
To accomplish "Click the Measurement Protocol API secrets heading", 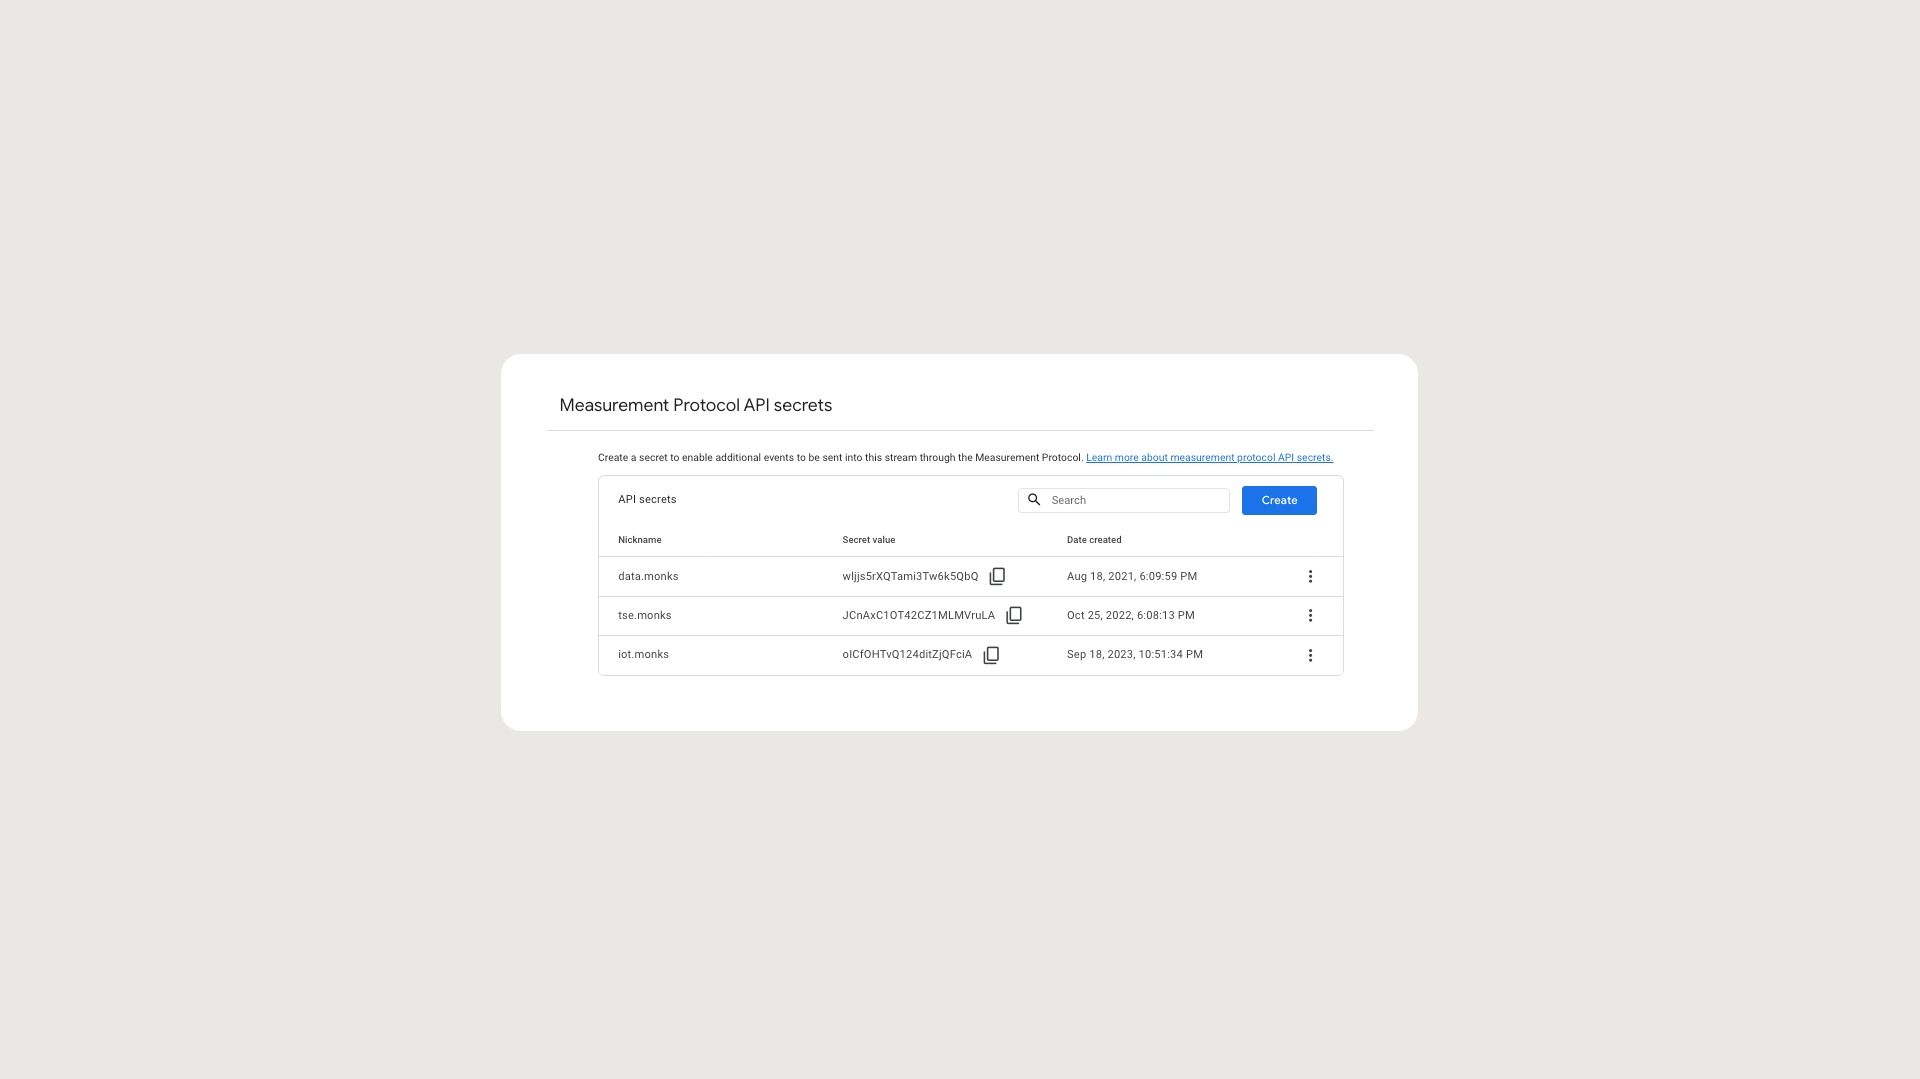I will [695, 405].
